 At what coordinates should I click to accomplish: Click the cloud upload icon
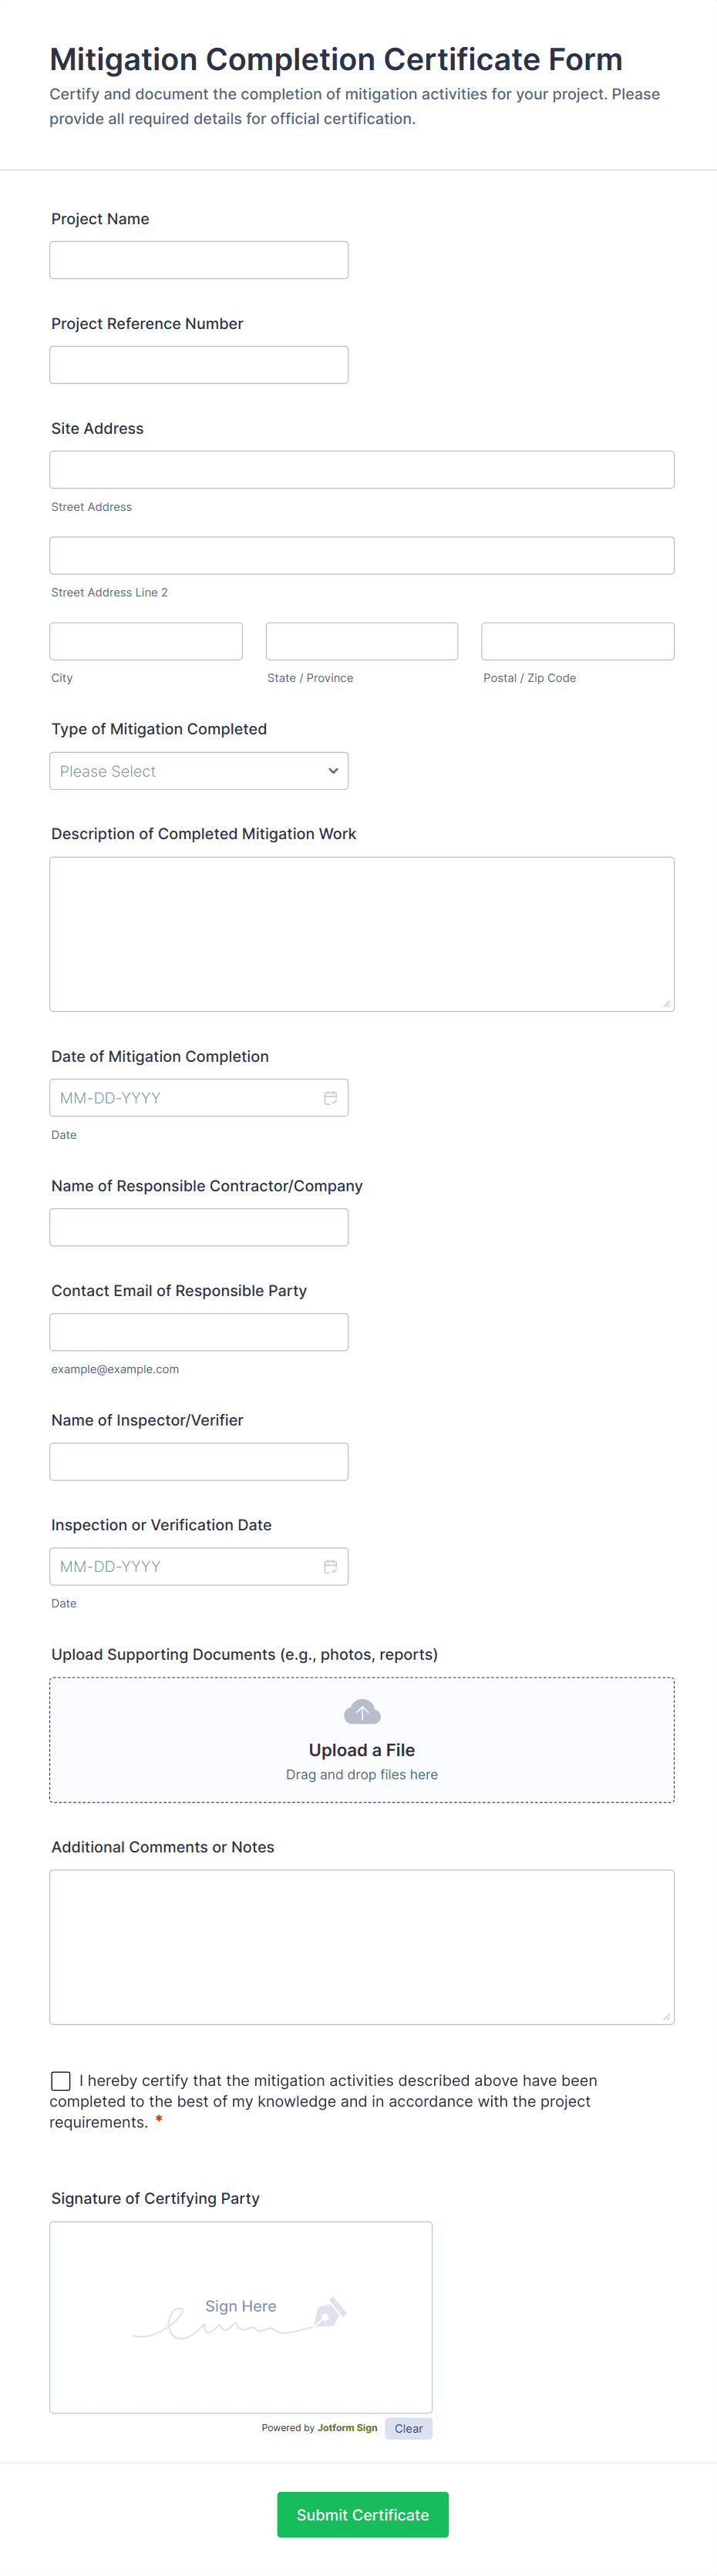pos(361,1711)
